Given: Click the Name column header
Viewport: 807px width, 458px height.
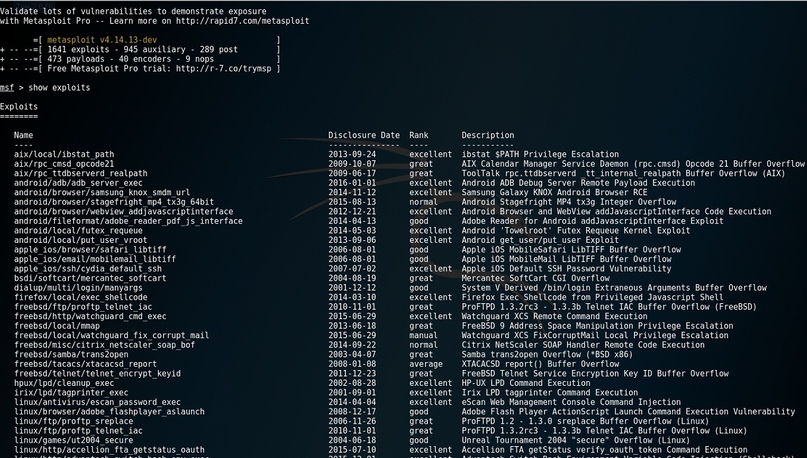Looking at the screenshot, I should [23, 135].
